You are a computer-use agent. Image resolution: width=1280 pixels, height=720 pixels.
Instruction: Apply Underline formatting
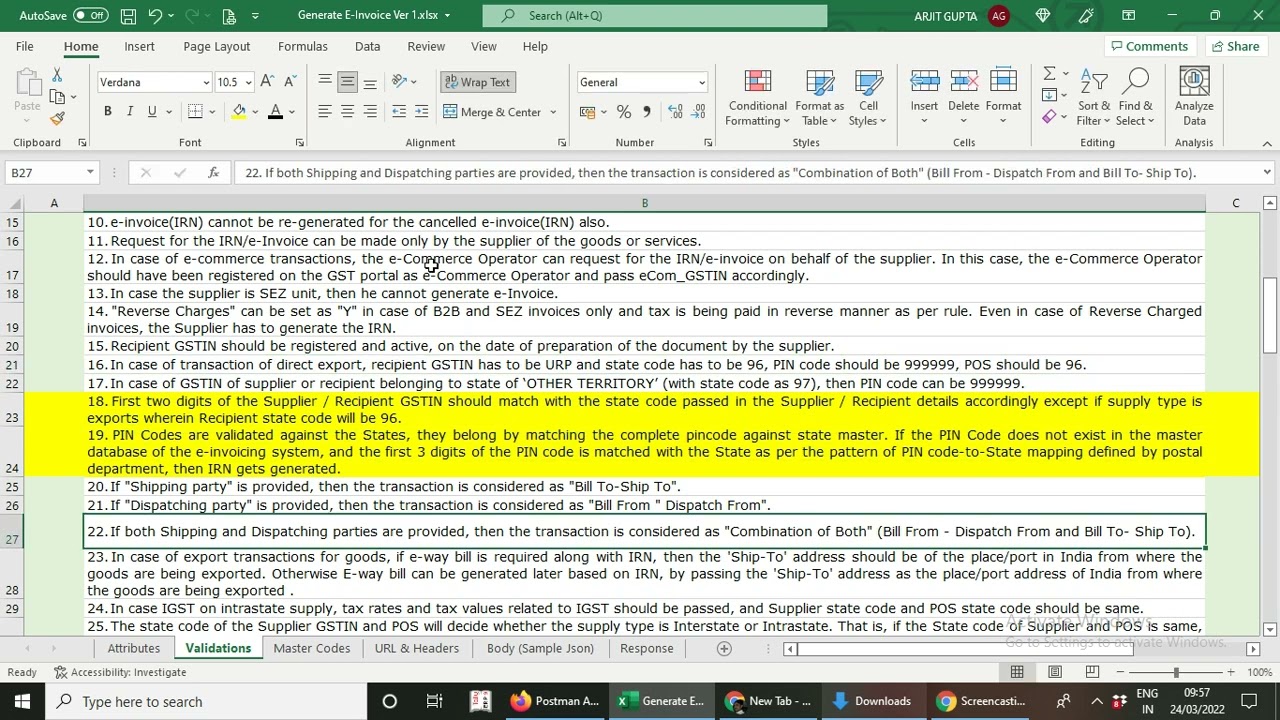point(152,112)
